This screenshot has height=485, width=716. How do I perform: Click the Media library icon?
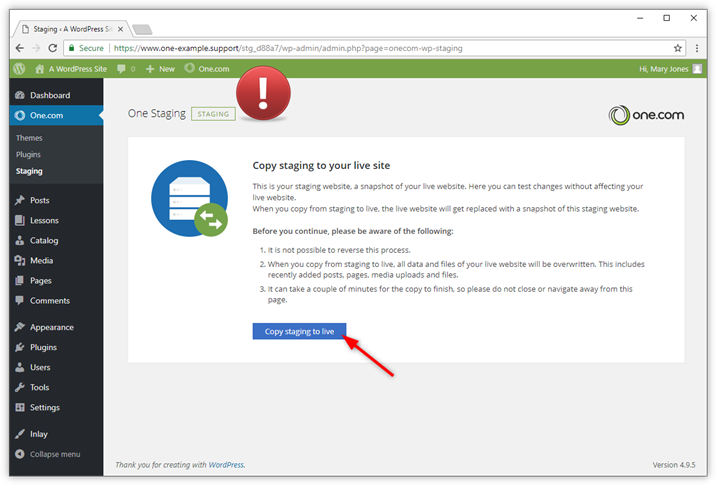(x=20, y=261)
